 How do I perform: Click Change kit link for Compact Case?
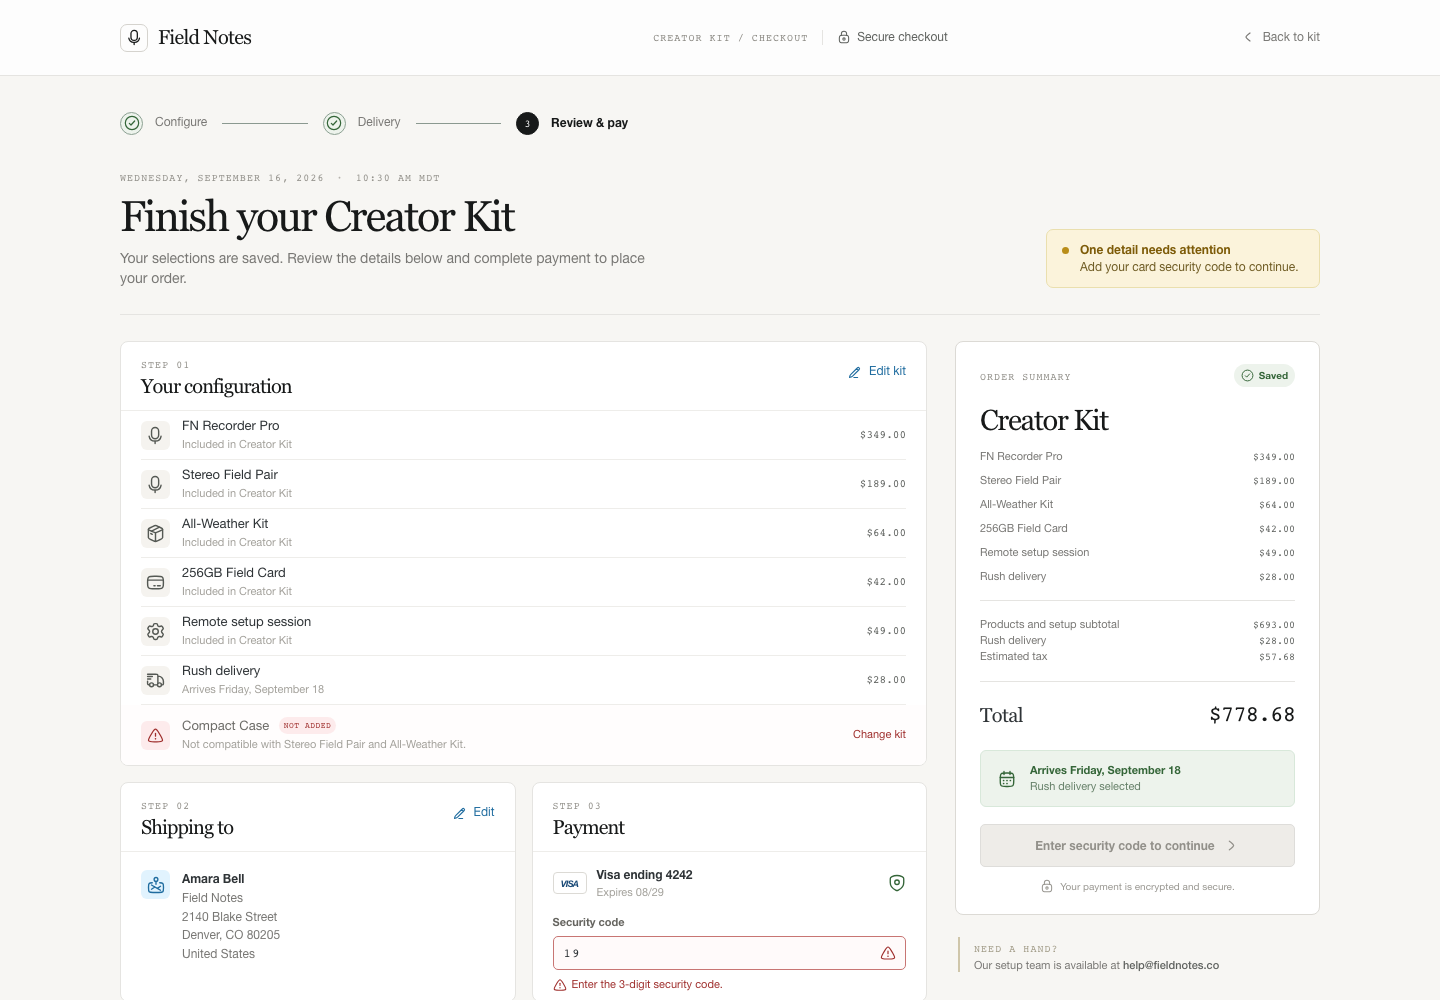879,734
